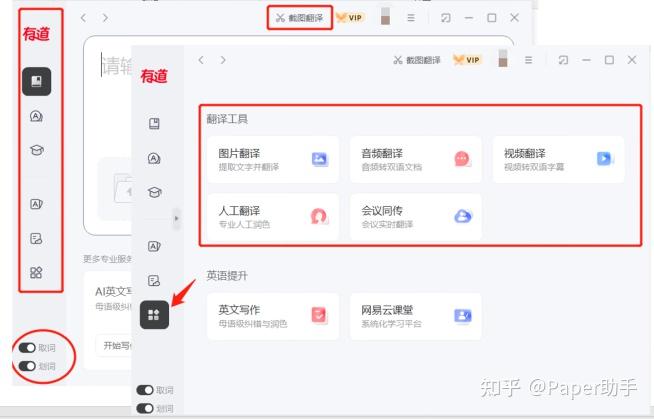This screenshot has width=654, height=419.
Task: Select active apps grid icon in front window
Action: point(154,315)
